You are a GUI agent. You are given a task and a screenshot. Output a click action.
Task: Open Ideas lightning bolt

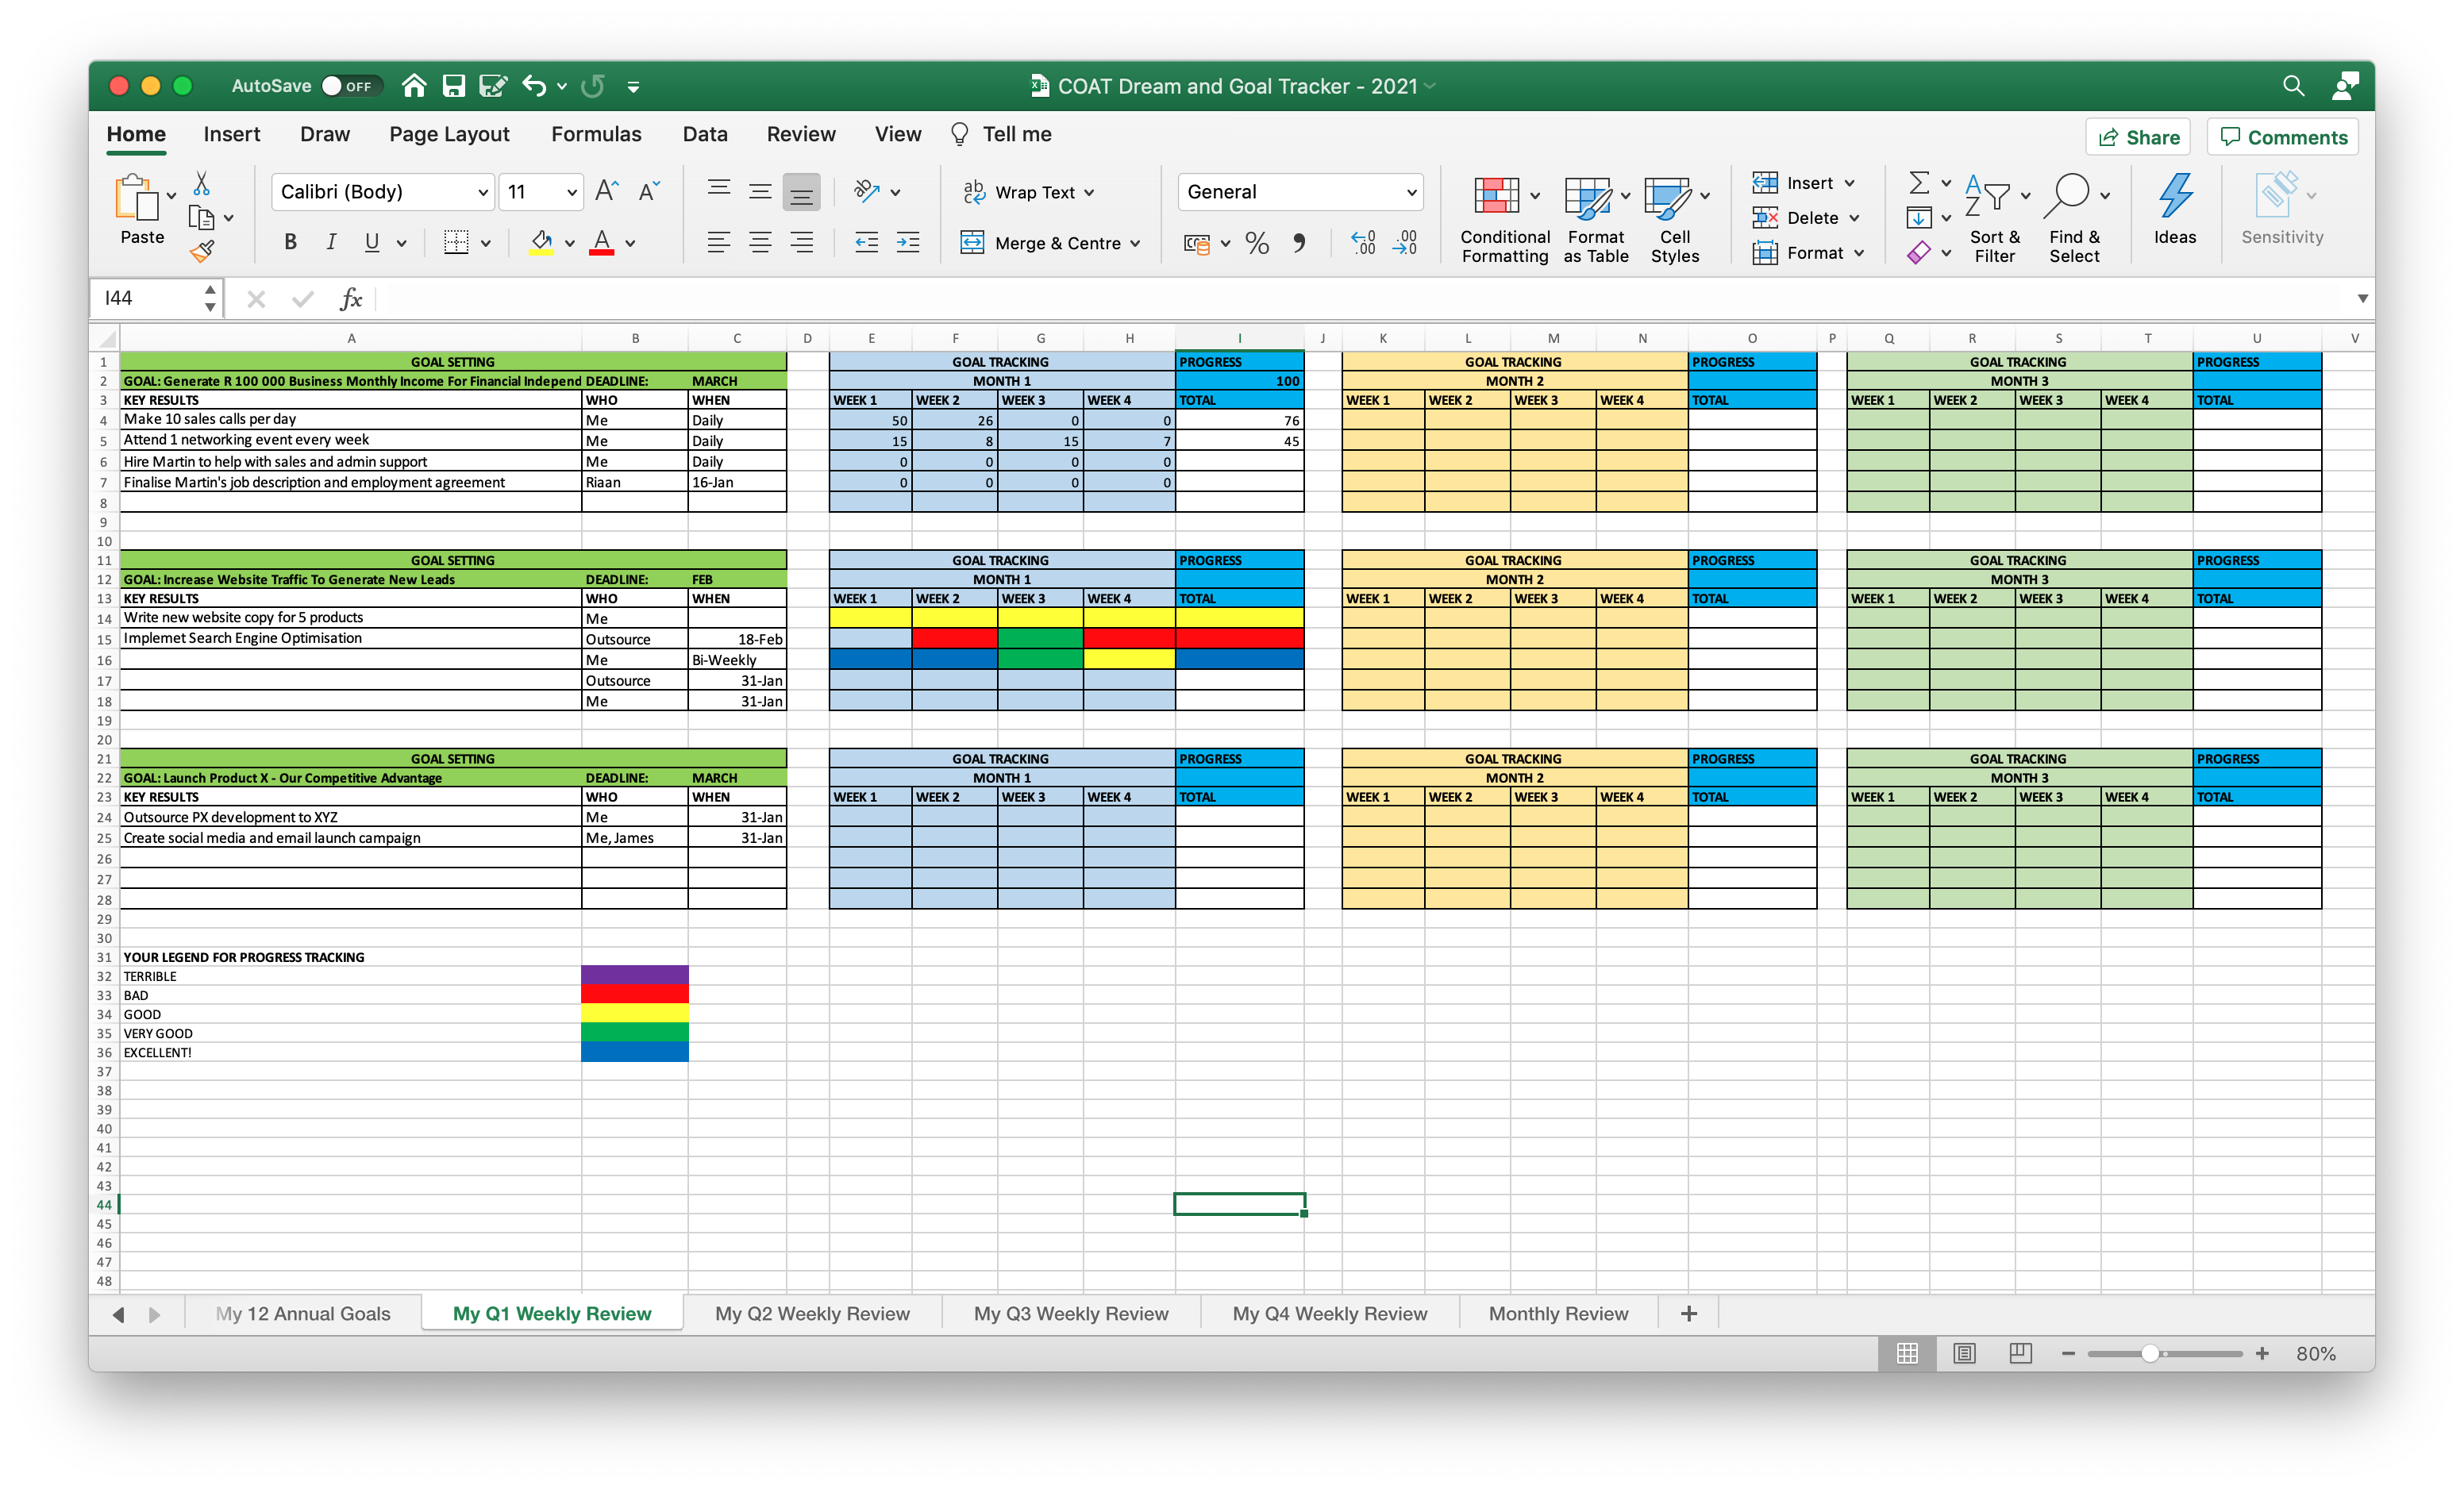[x=2175, y=209]
